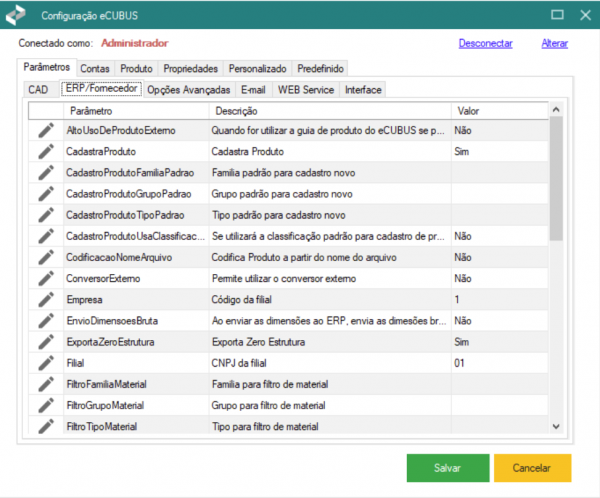This screenshot has width=600, height=498.
Task: Open the Predefinido tab
Action: [x=321, y=69]
